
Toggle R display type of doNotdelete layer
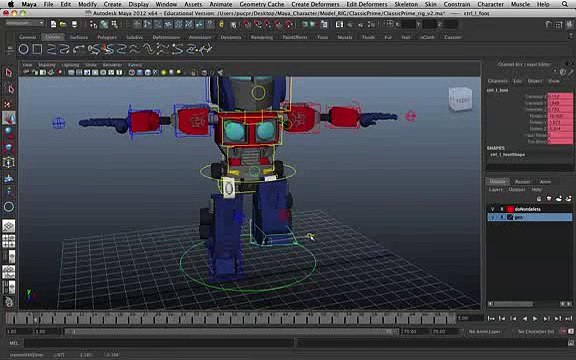click(502, 209)
